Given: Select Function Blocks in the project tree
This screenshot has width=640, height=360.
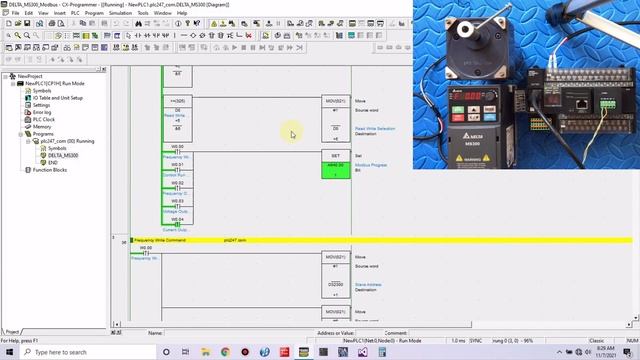Looking at the screenshot, I should (50, 170).
